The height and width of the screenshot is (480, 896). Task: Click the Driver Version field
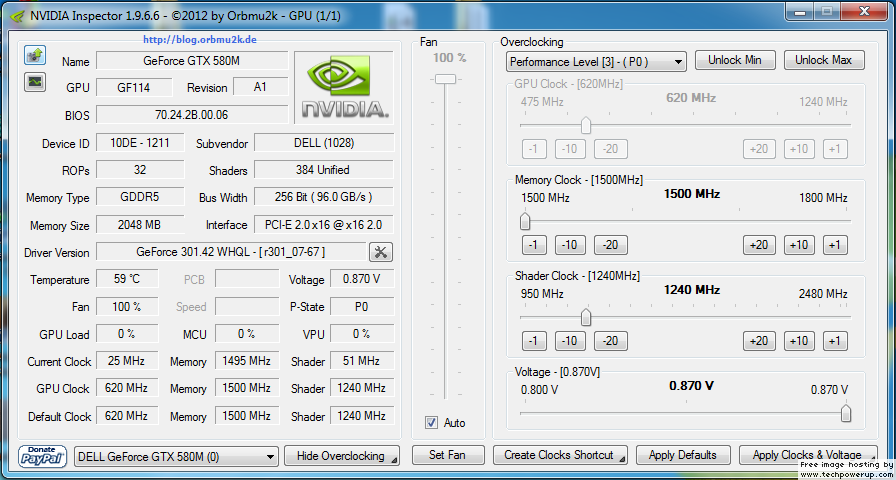[x=231, y=251]
